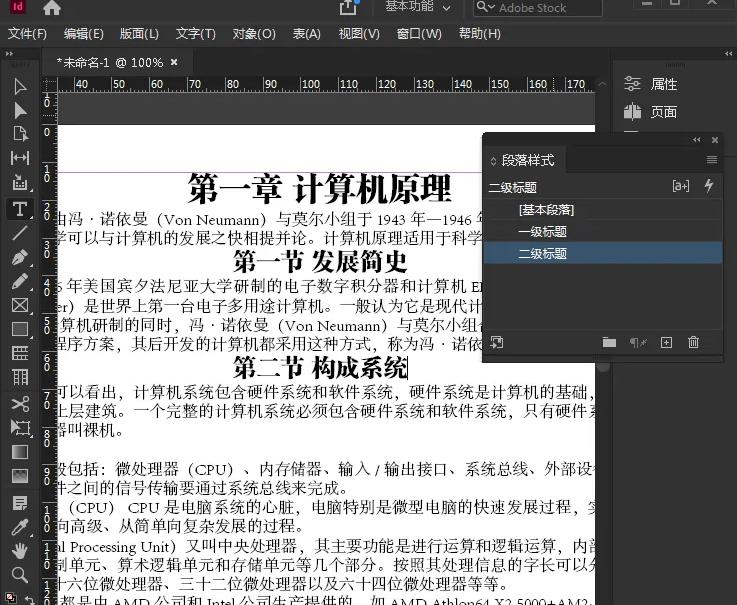Pick the Scissors tool
737x605 pixels.
pos(19,403)
